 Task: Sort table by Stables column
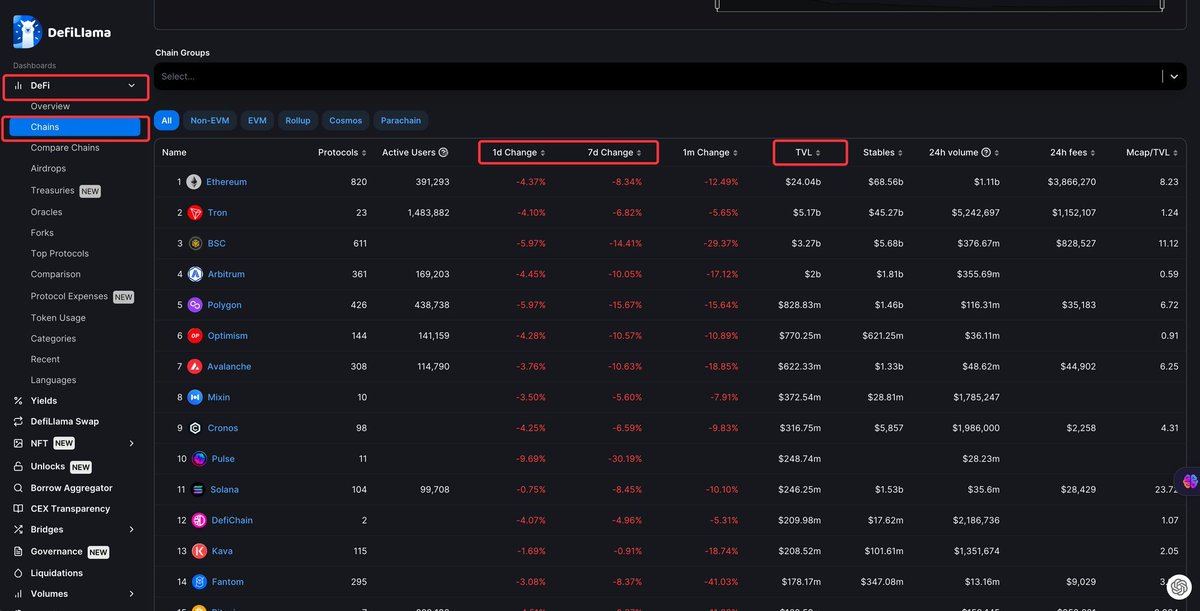[883, 153]
